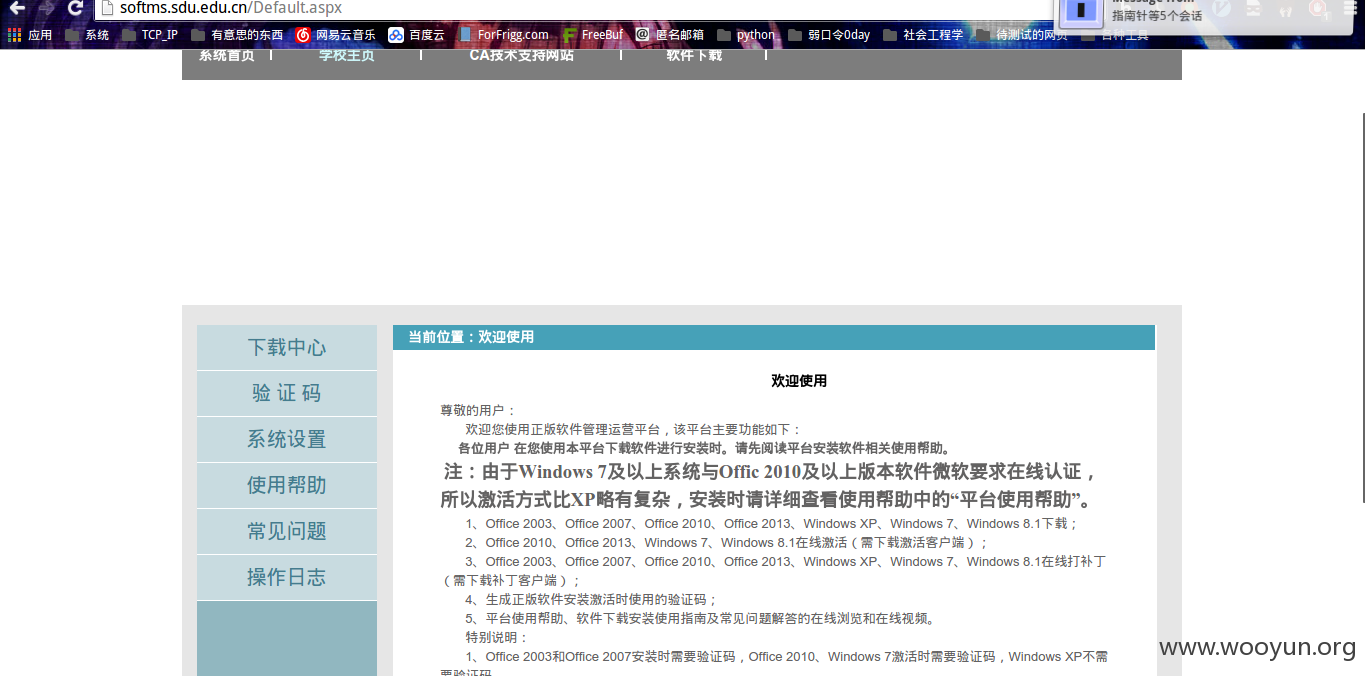Screen dimensions: 1365x676
Task: Open the 有意思的东西 bookmark folder
Action: 237,35
